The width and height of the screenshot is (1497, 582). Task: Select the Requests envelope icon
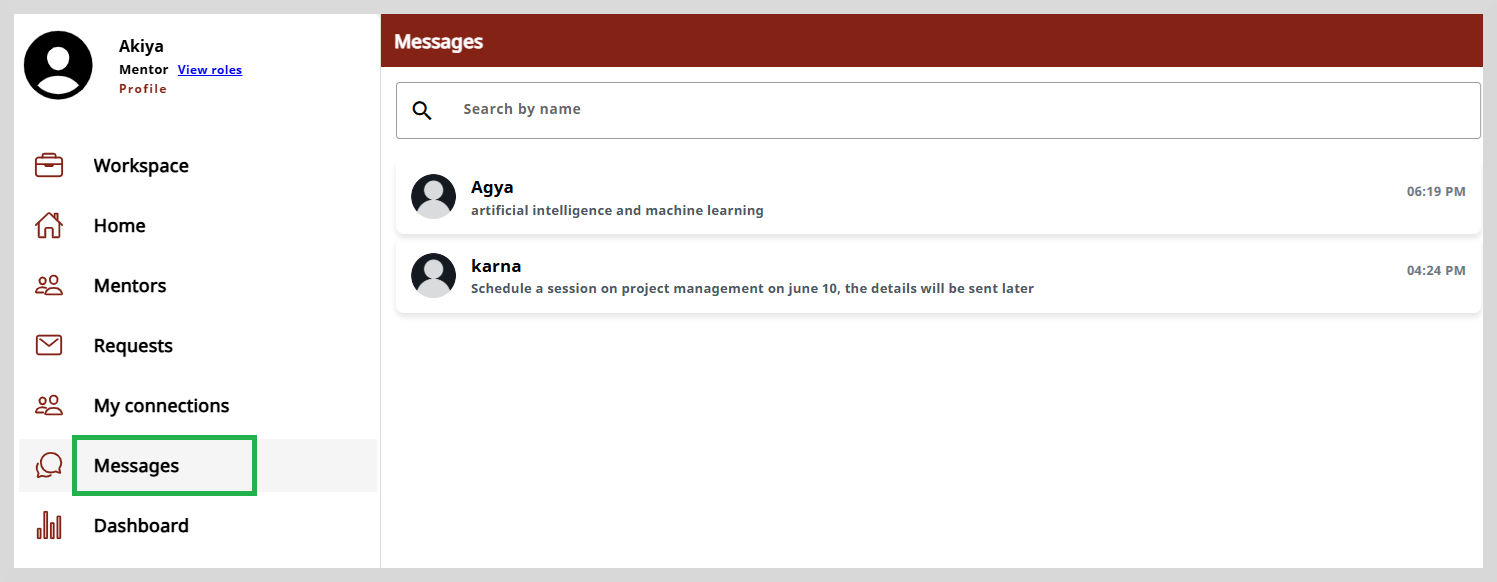tap(49, 345)
